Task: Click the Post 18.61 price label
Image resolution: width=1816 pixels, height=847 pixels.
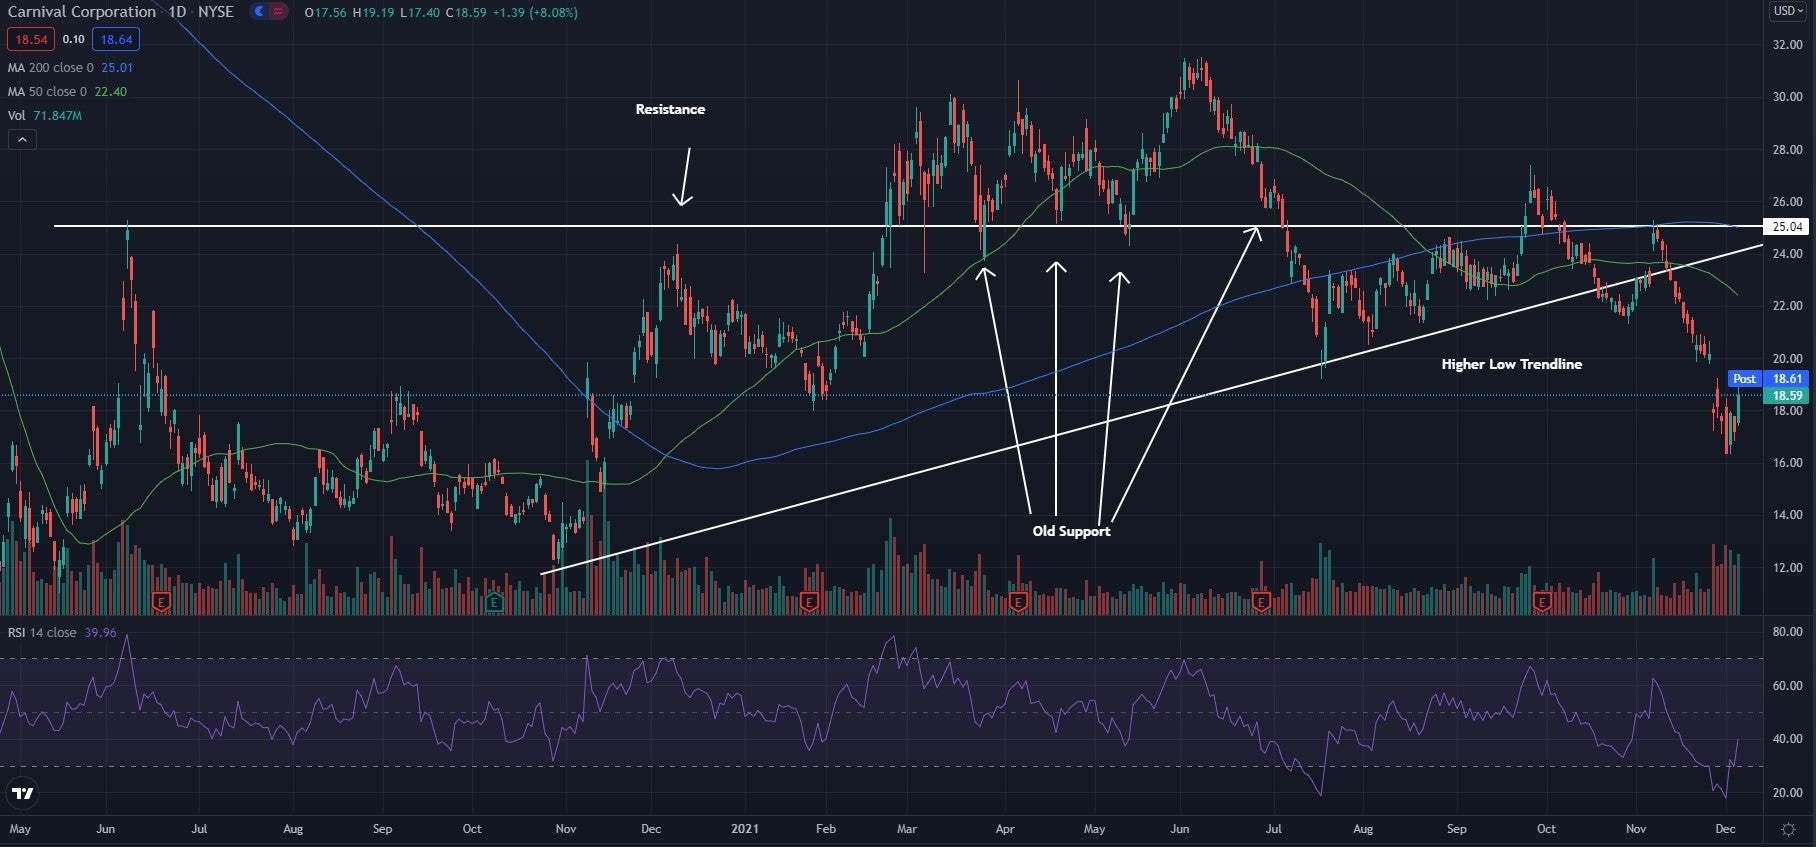Action: click(1767, 379)
